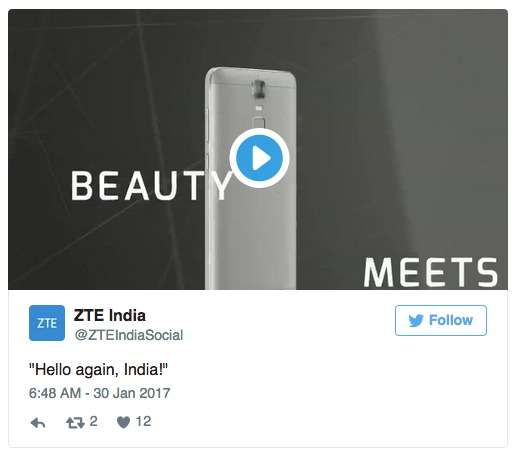This screenshot has height=455, width=518.
Task: Select the "Hello again, India!" tweet text
Action: click(x=98, y=369)
